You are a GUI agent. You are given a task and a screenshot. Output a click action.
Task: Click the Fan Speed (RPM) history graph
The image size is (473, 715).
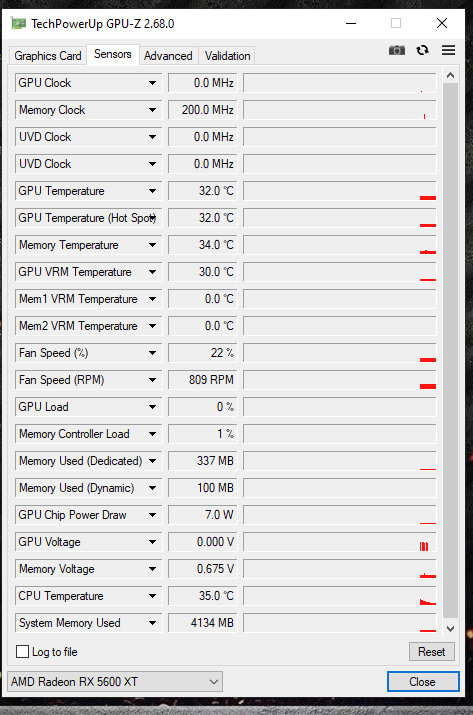click(340, 380)
